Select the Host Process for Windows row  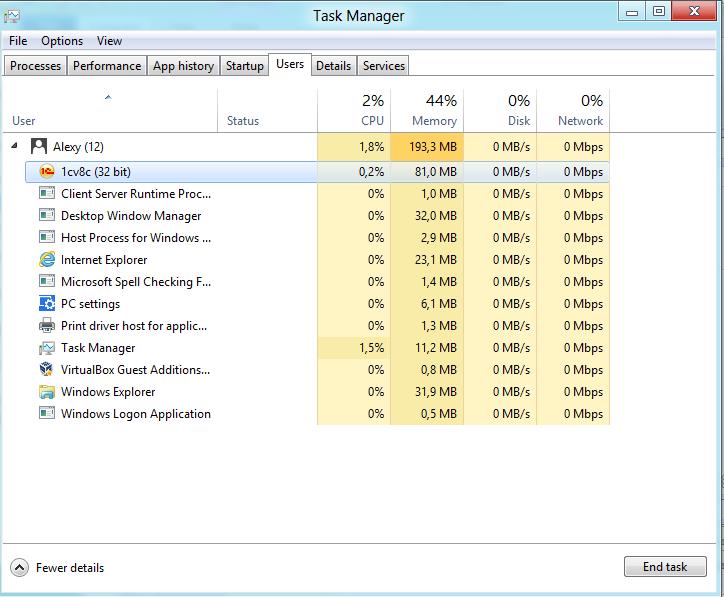(x=317, y=238)
